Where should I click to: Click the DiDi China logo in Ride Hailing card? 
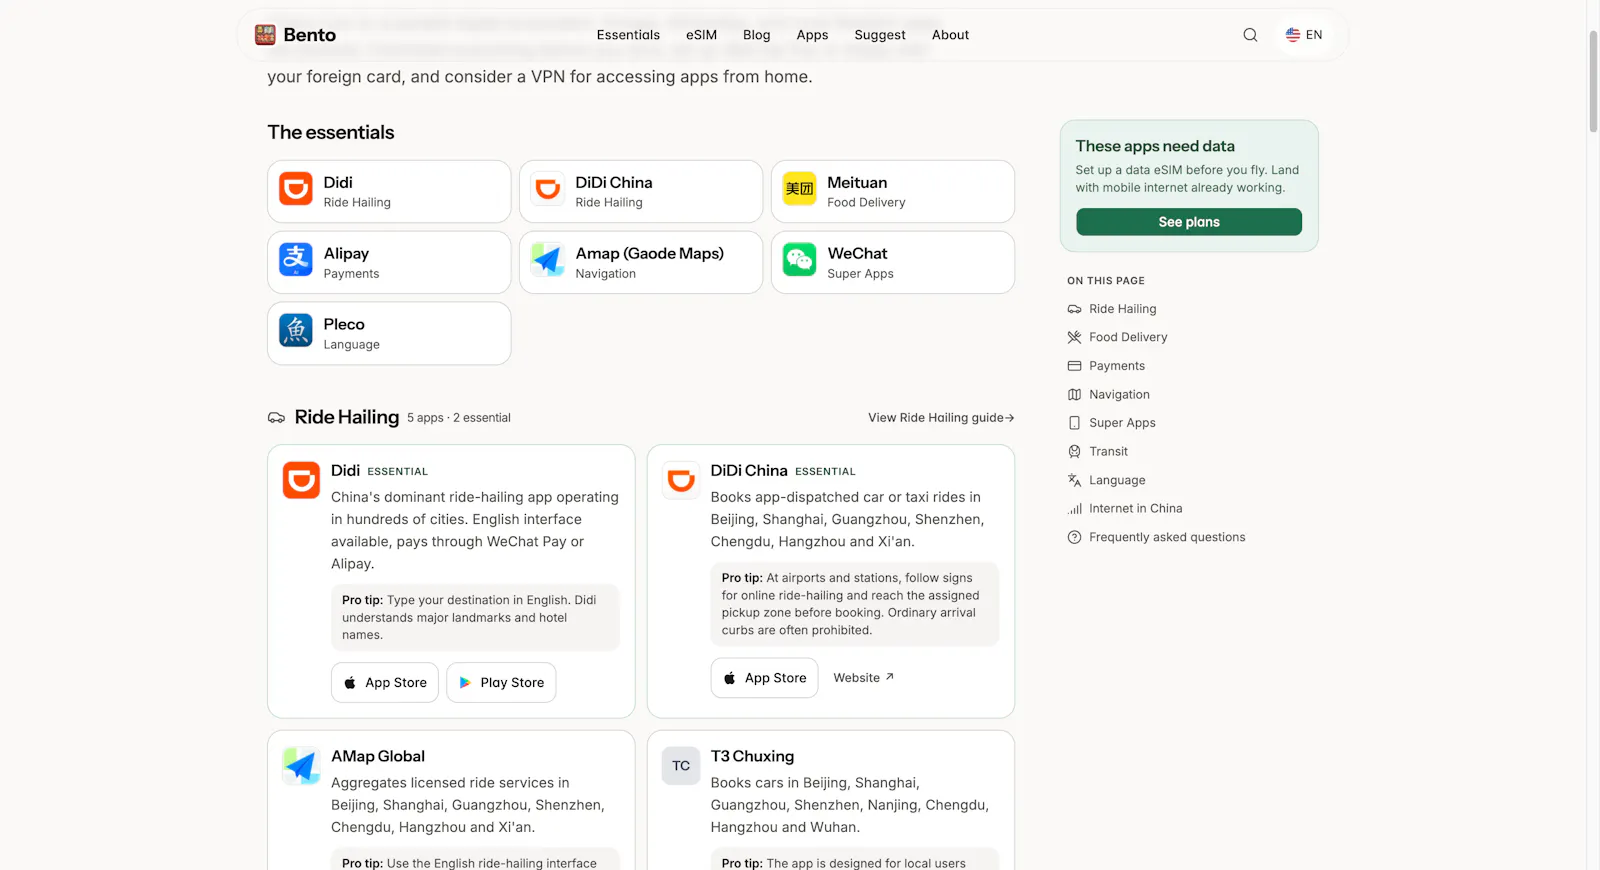click(x=681, y=480)
